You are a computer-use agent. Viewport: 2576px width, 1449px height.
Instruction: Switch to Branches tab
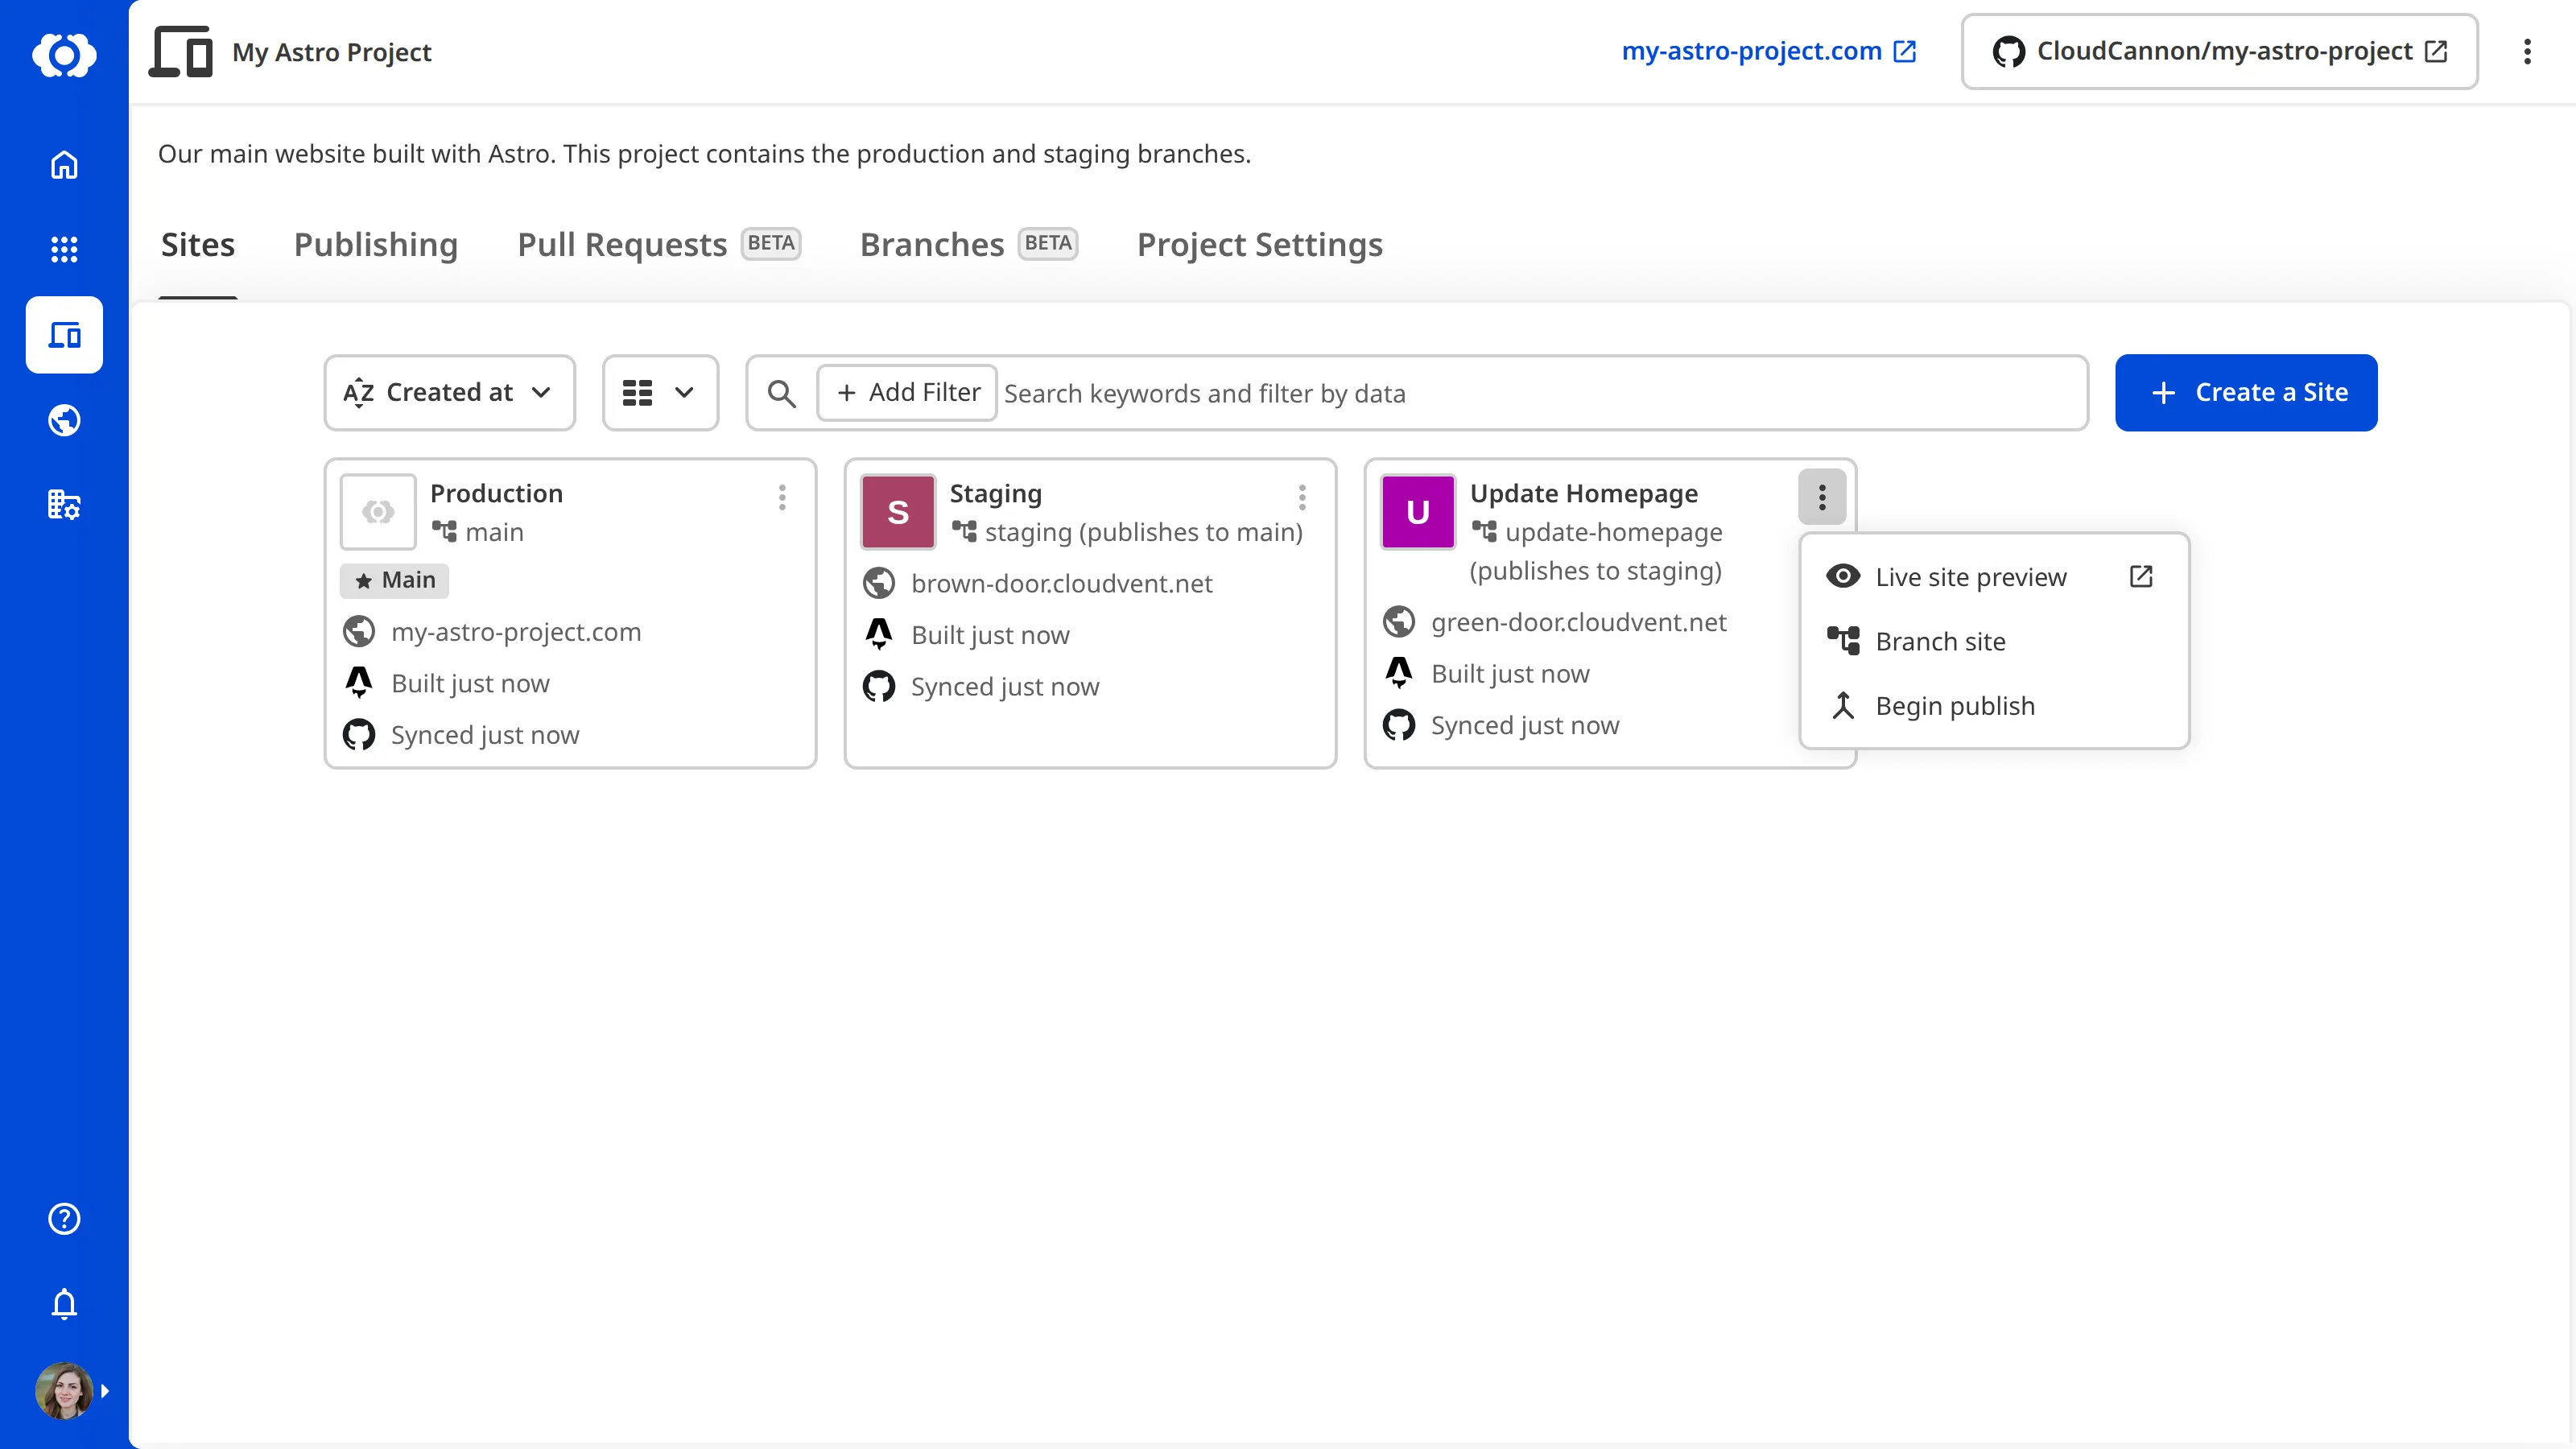[x=968, y=245]
